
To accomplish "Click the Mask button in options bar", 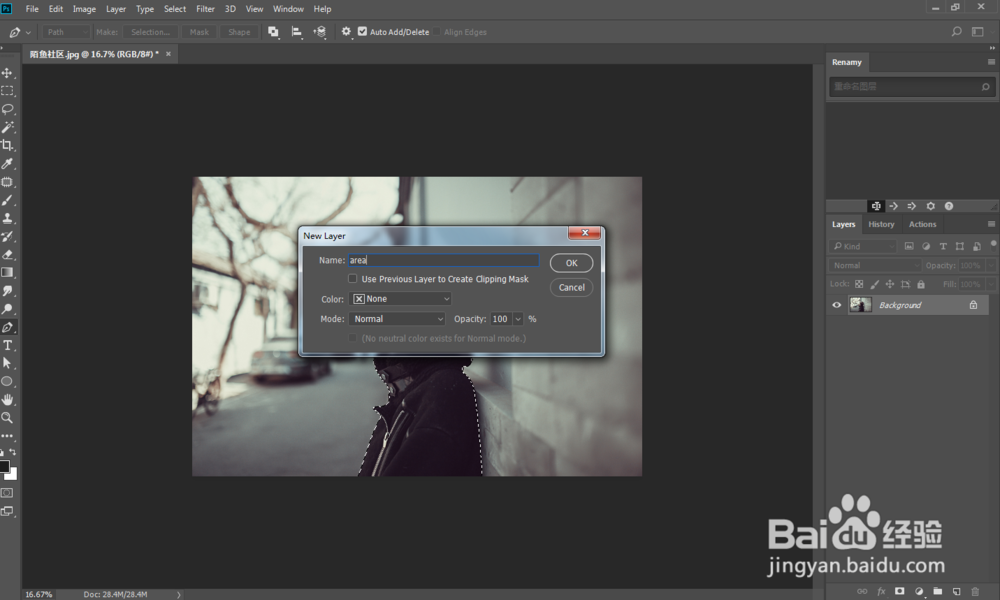I will [x=199, y=32].
